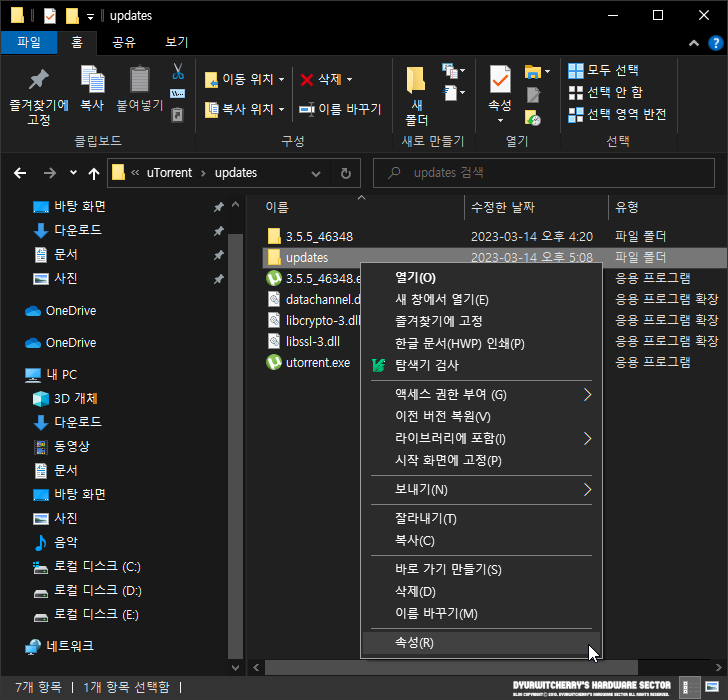Go up one folder level
Viewport: 728px width, 700px height.
94,173
